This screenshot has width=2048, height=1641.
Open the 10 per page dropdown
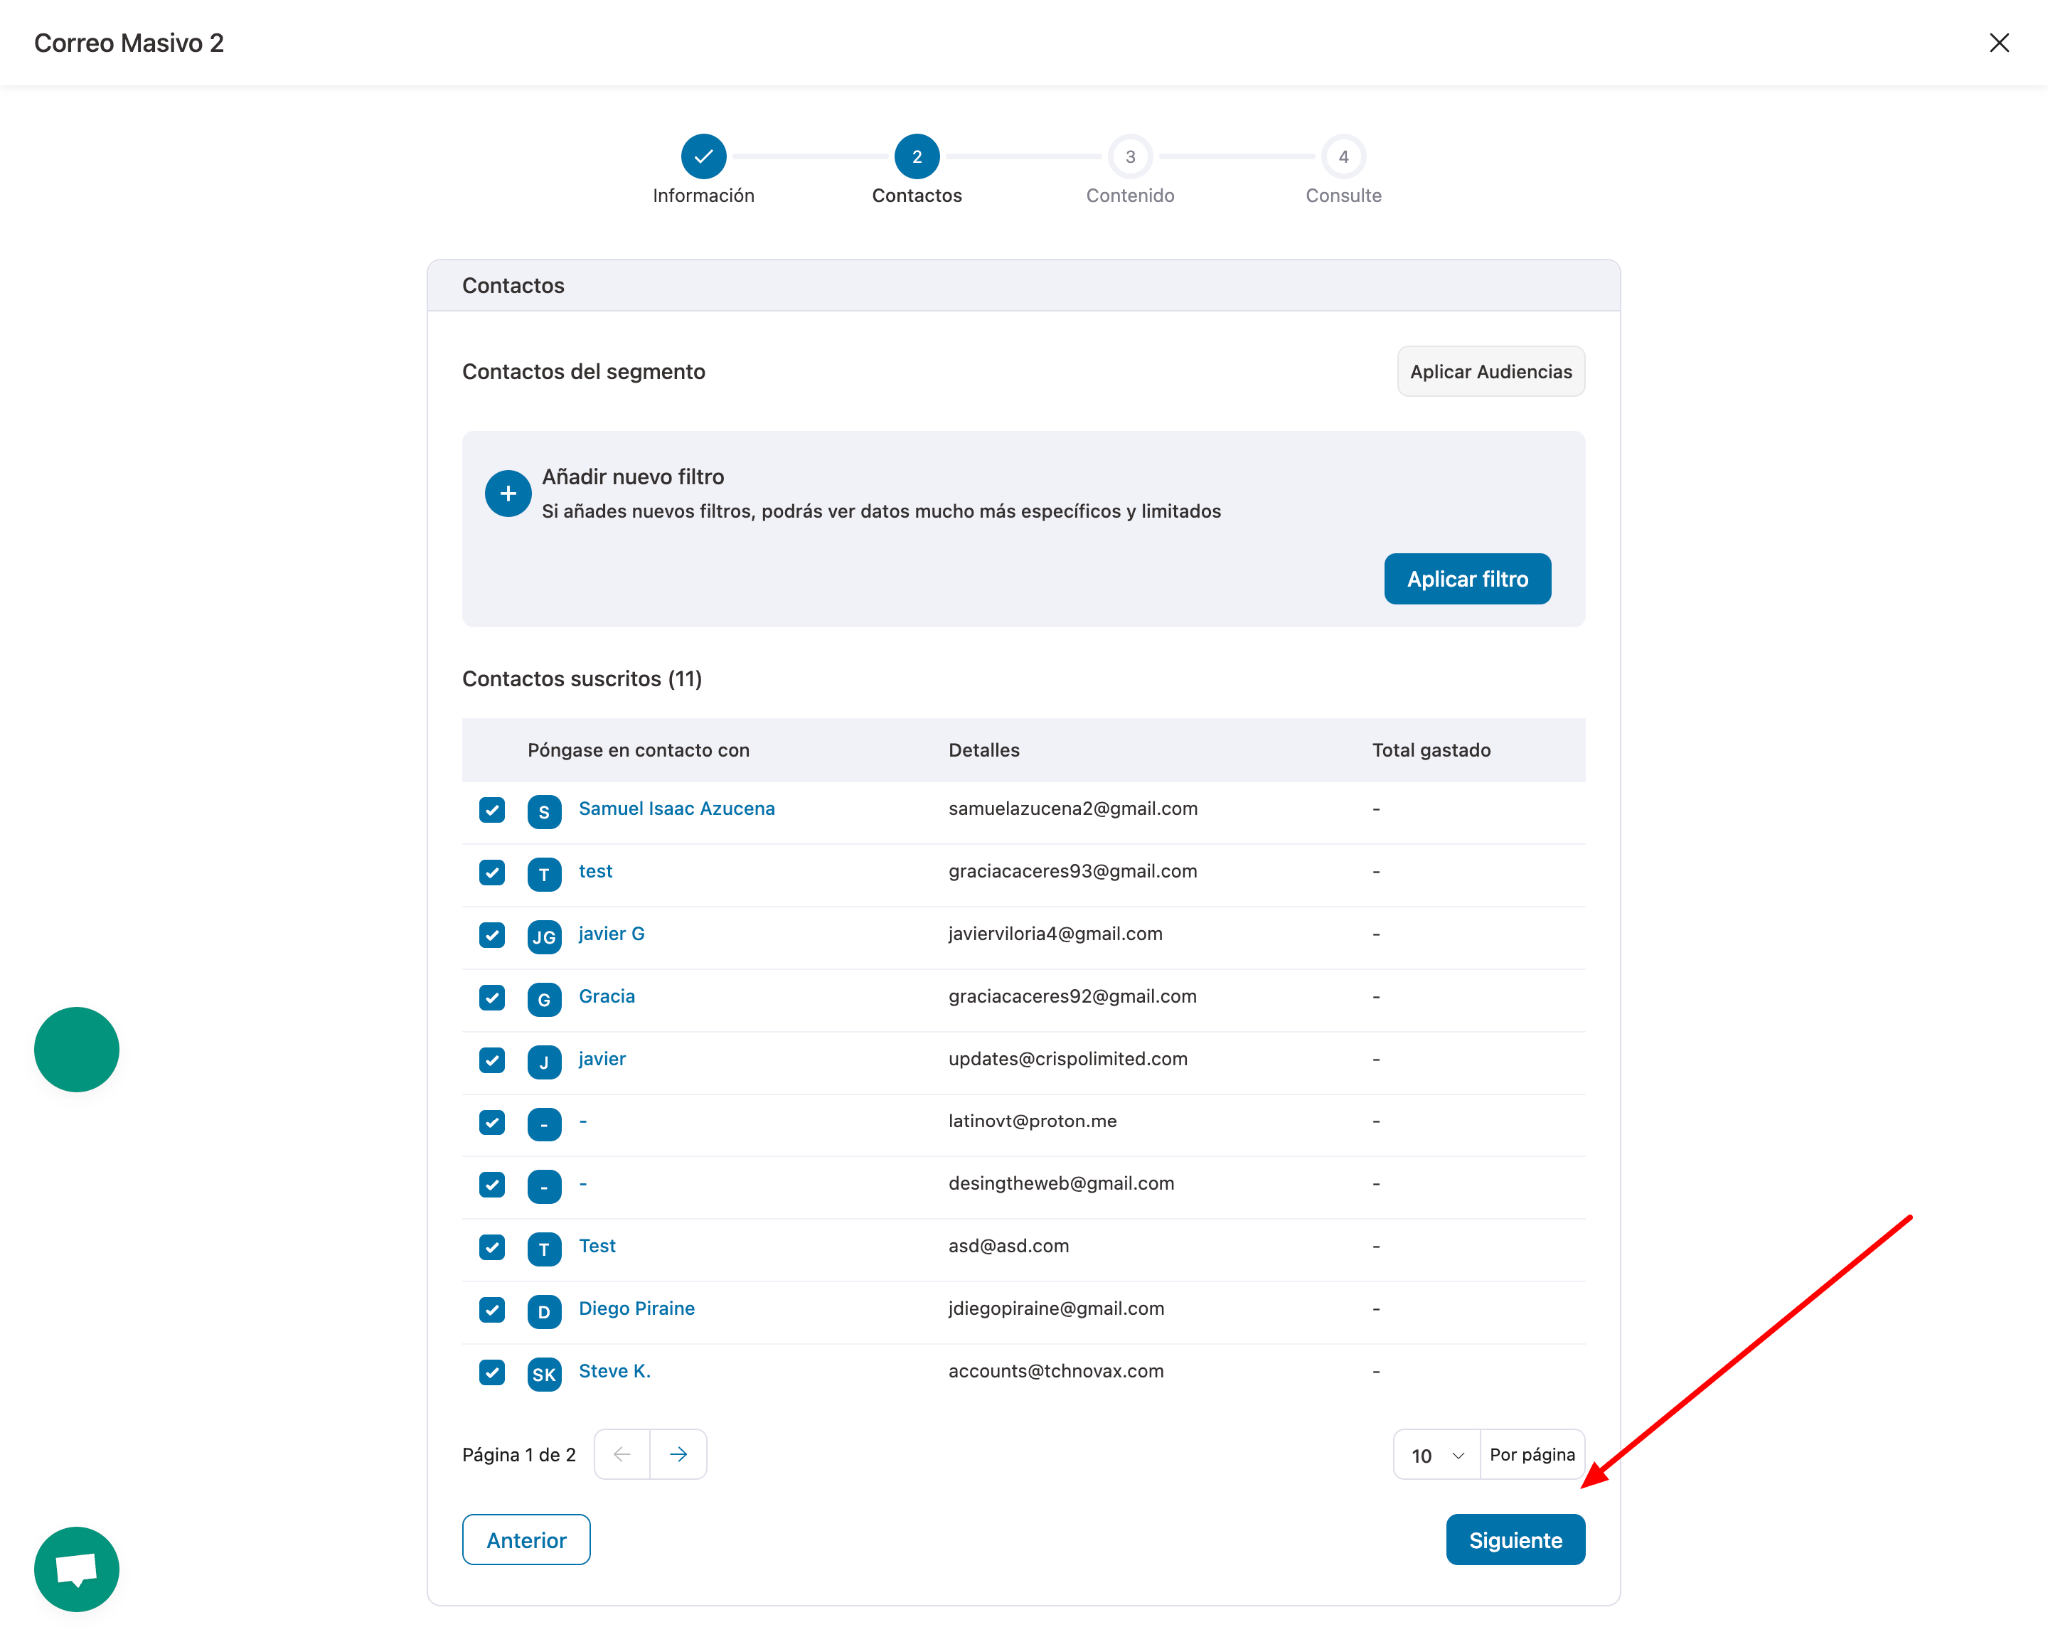point(1436,1455)
